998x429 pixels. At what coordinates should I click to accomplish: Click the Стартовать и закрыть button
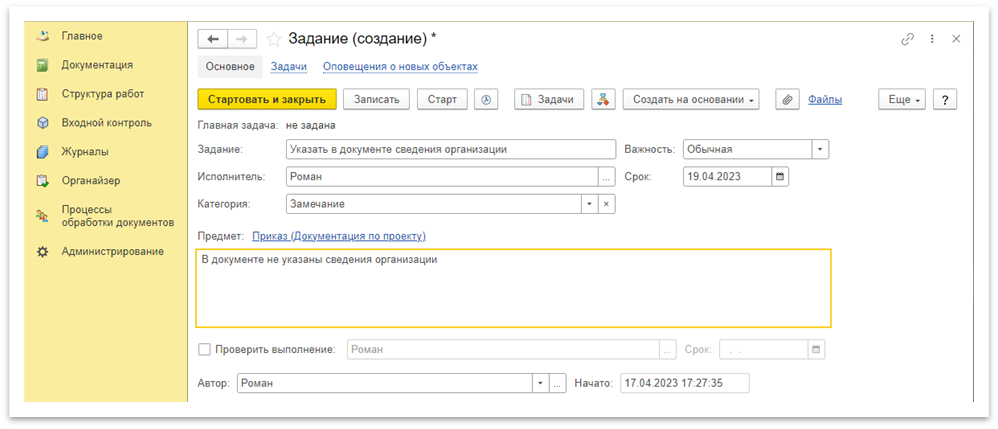266,100
